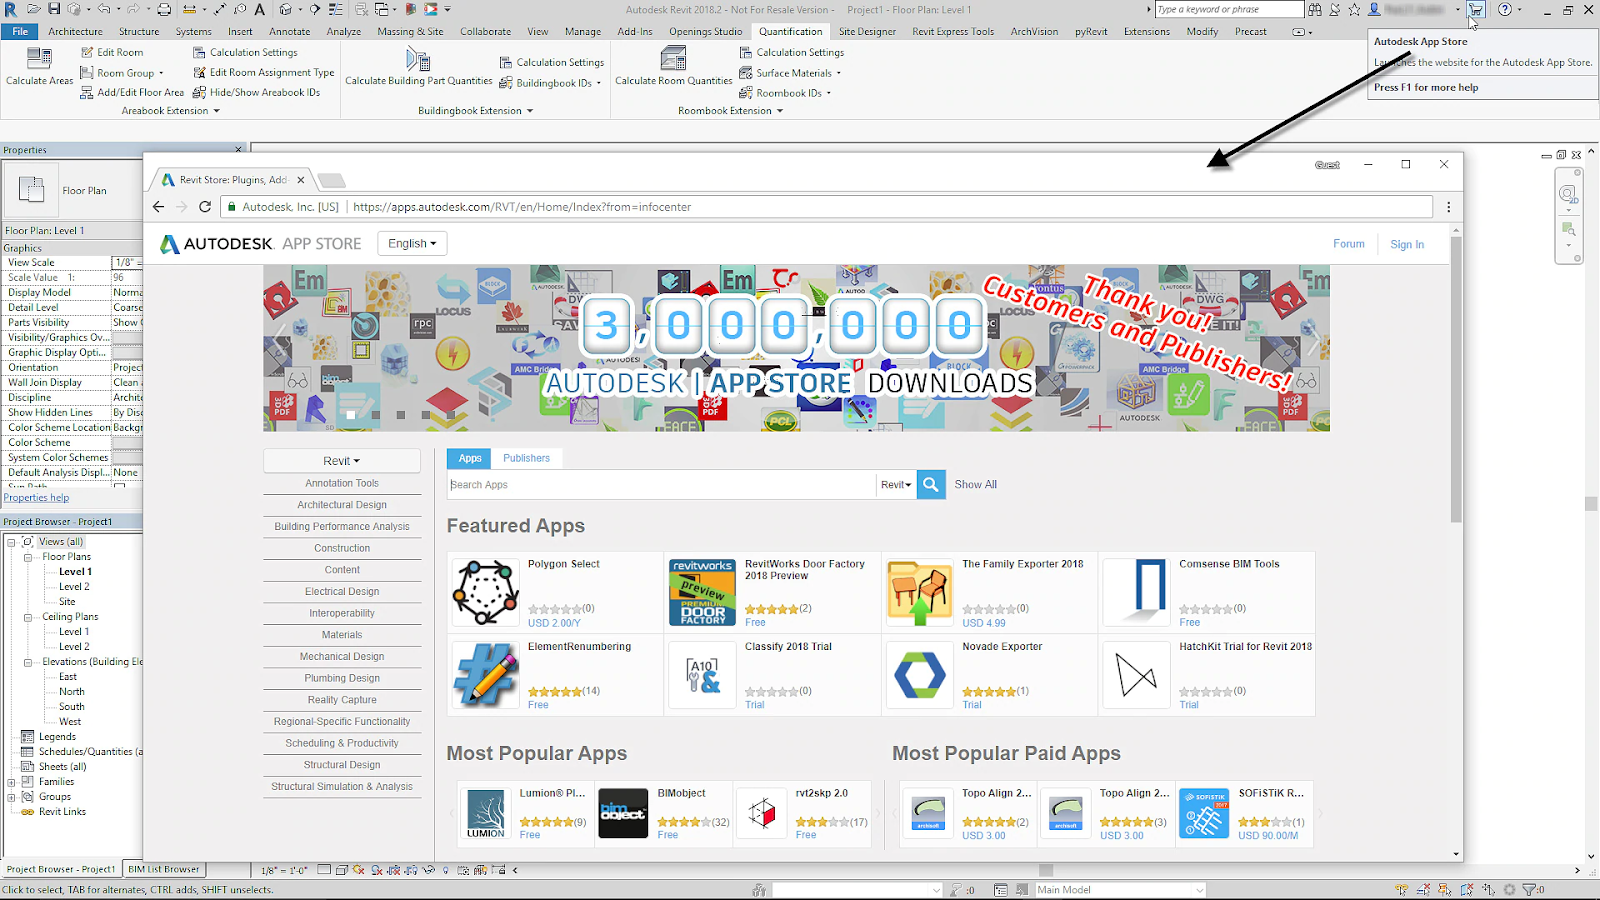This screenshot has width=1600, height=900.
Task: Expand the Families tree node
Action: coord(12,782)
